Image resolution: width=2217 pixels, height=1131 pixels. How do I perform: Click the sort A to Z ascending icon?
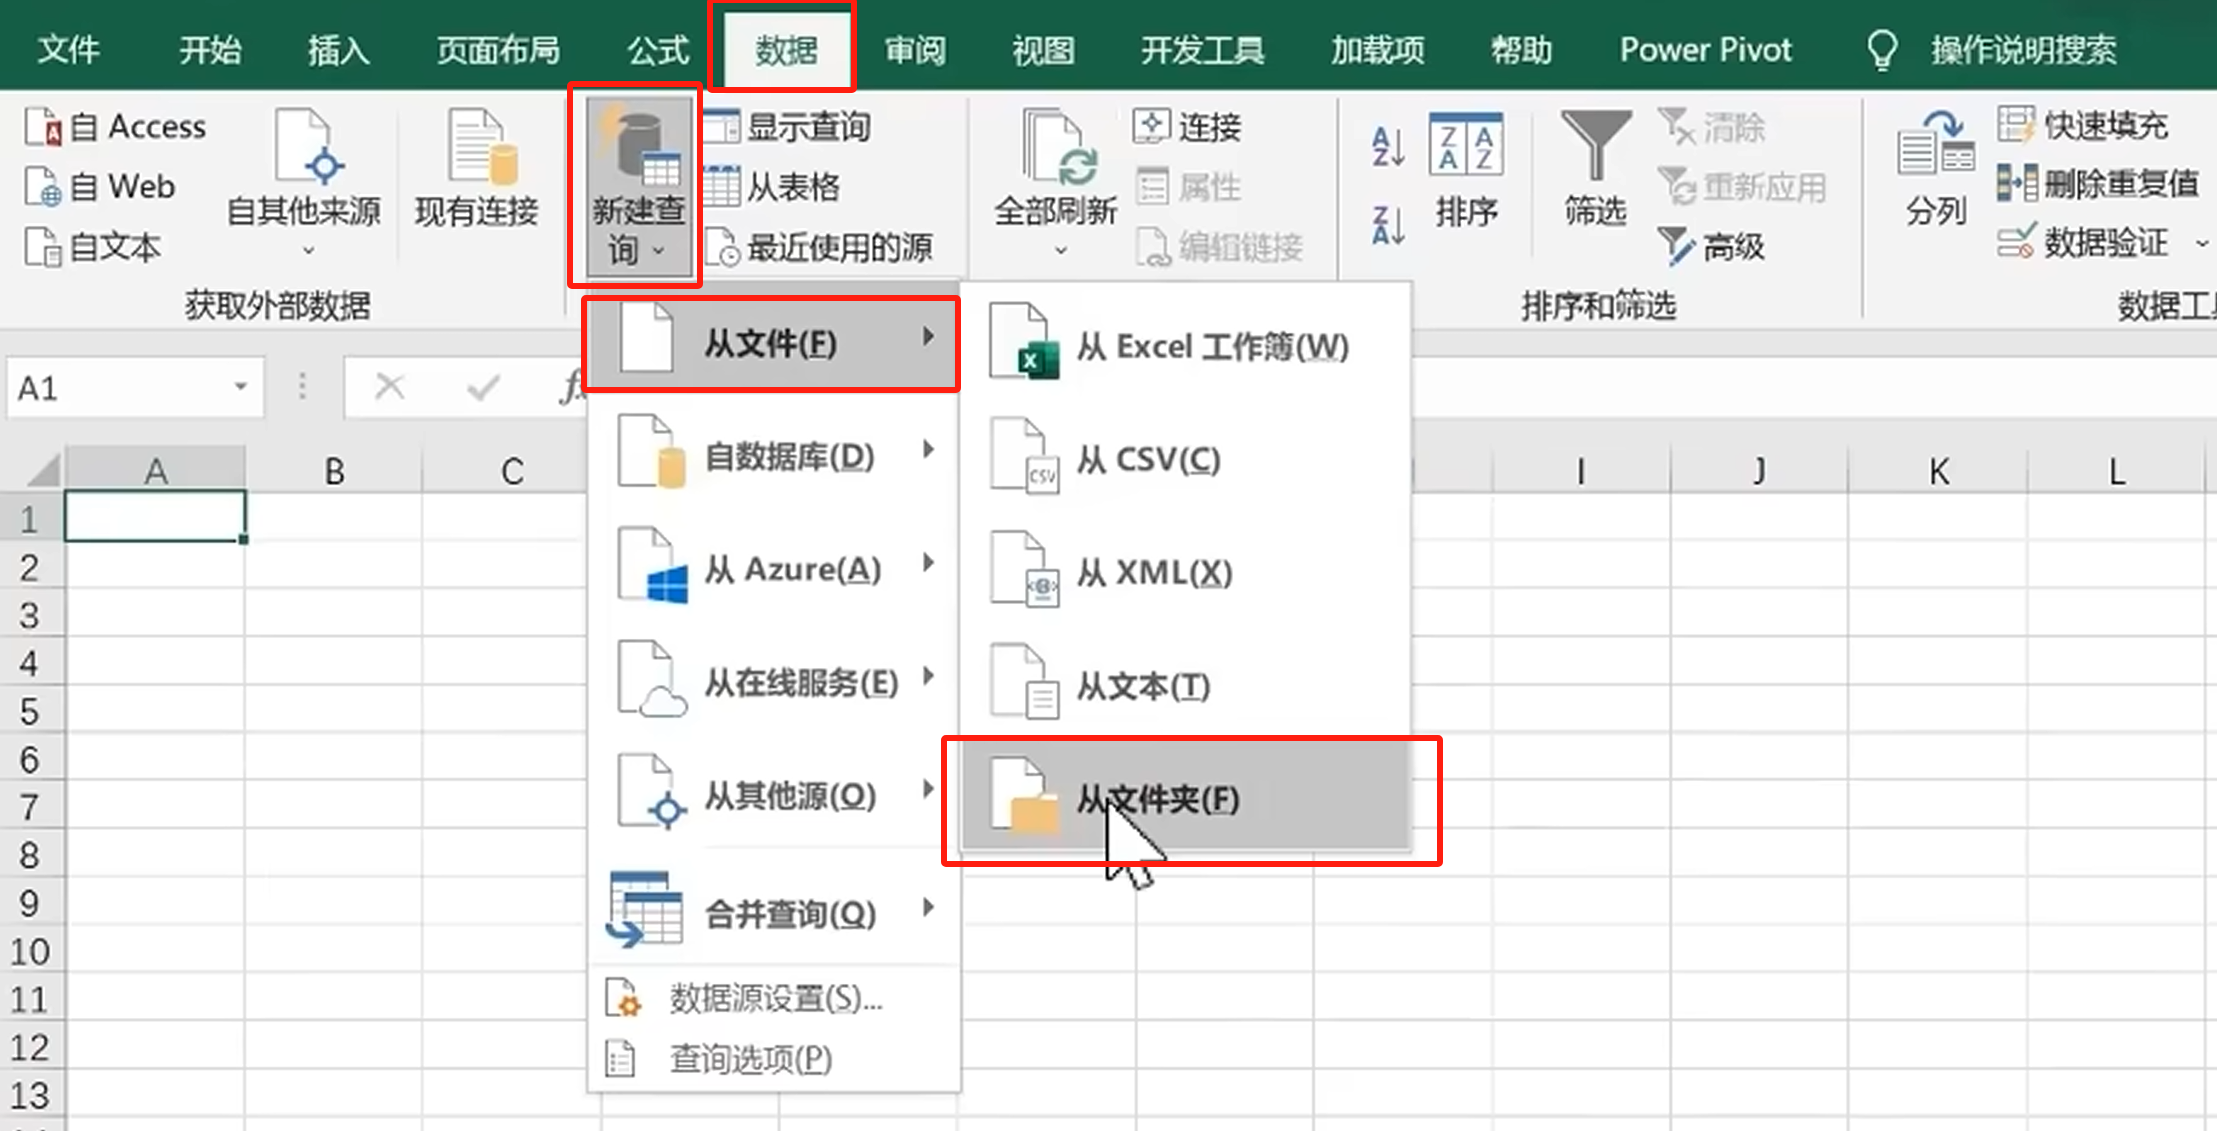coord(1388,146)
